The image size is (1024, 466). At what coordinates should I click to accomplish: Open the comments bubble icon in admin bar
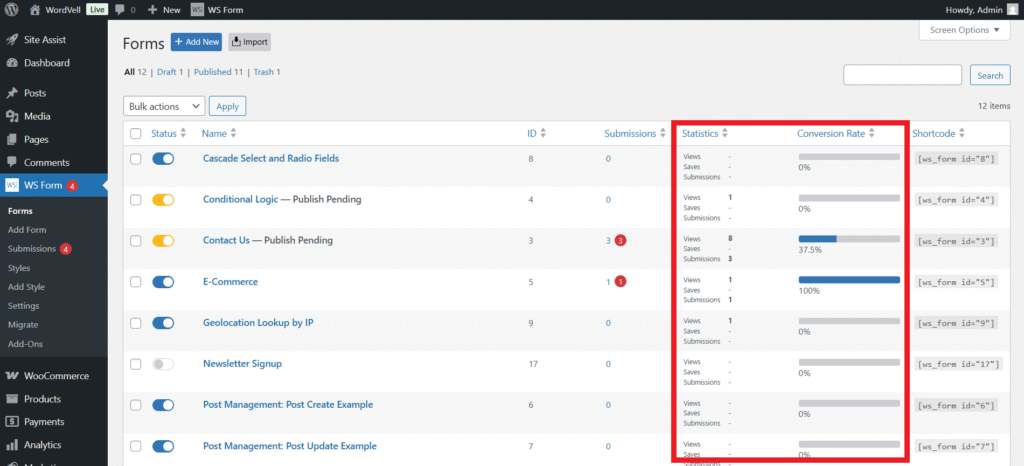click(120, 9)
